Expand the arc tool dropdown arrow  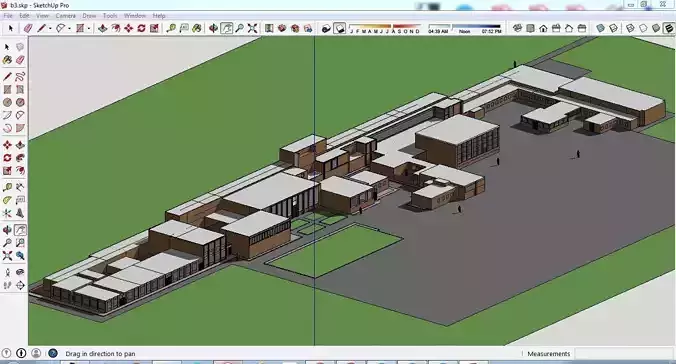(69, 28)
